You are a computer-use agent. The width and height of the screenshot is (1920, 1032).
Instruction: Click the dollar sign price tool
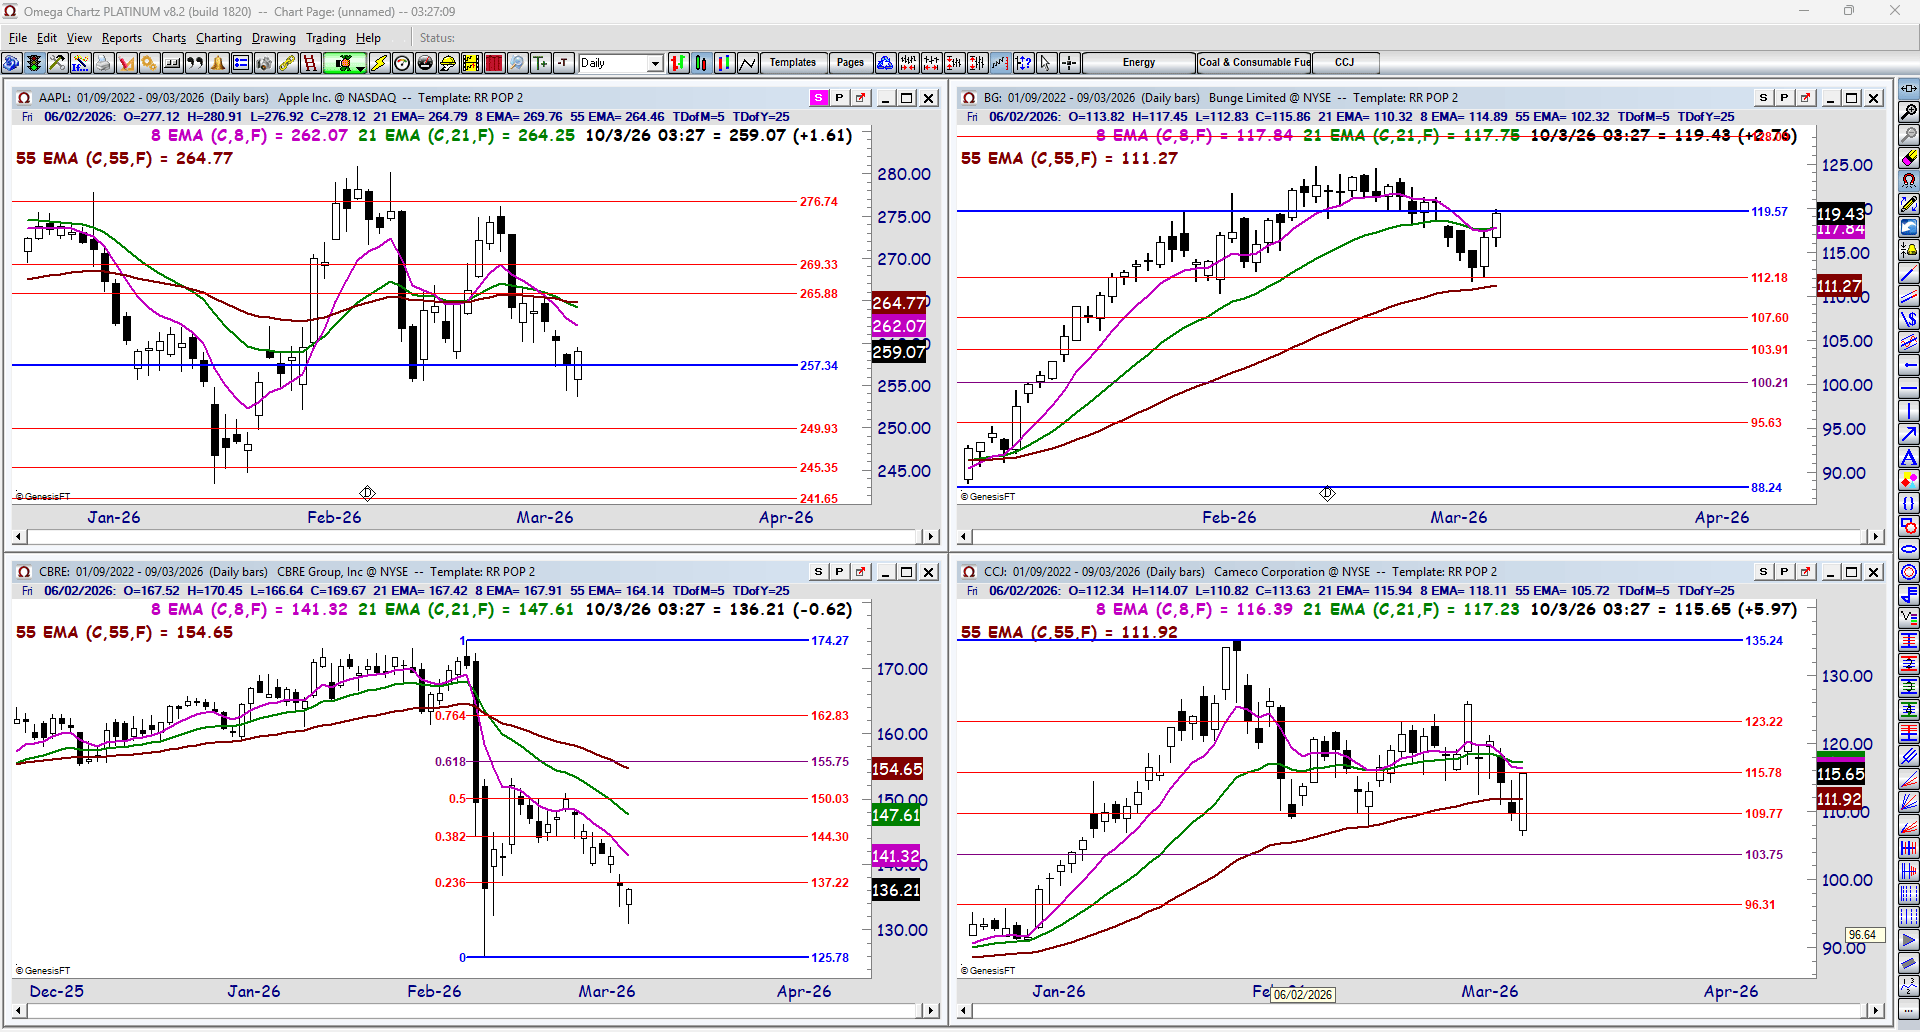click(x=1909, y=319)
